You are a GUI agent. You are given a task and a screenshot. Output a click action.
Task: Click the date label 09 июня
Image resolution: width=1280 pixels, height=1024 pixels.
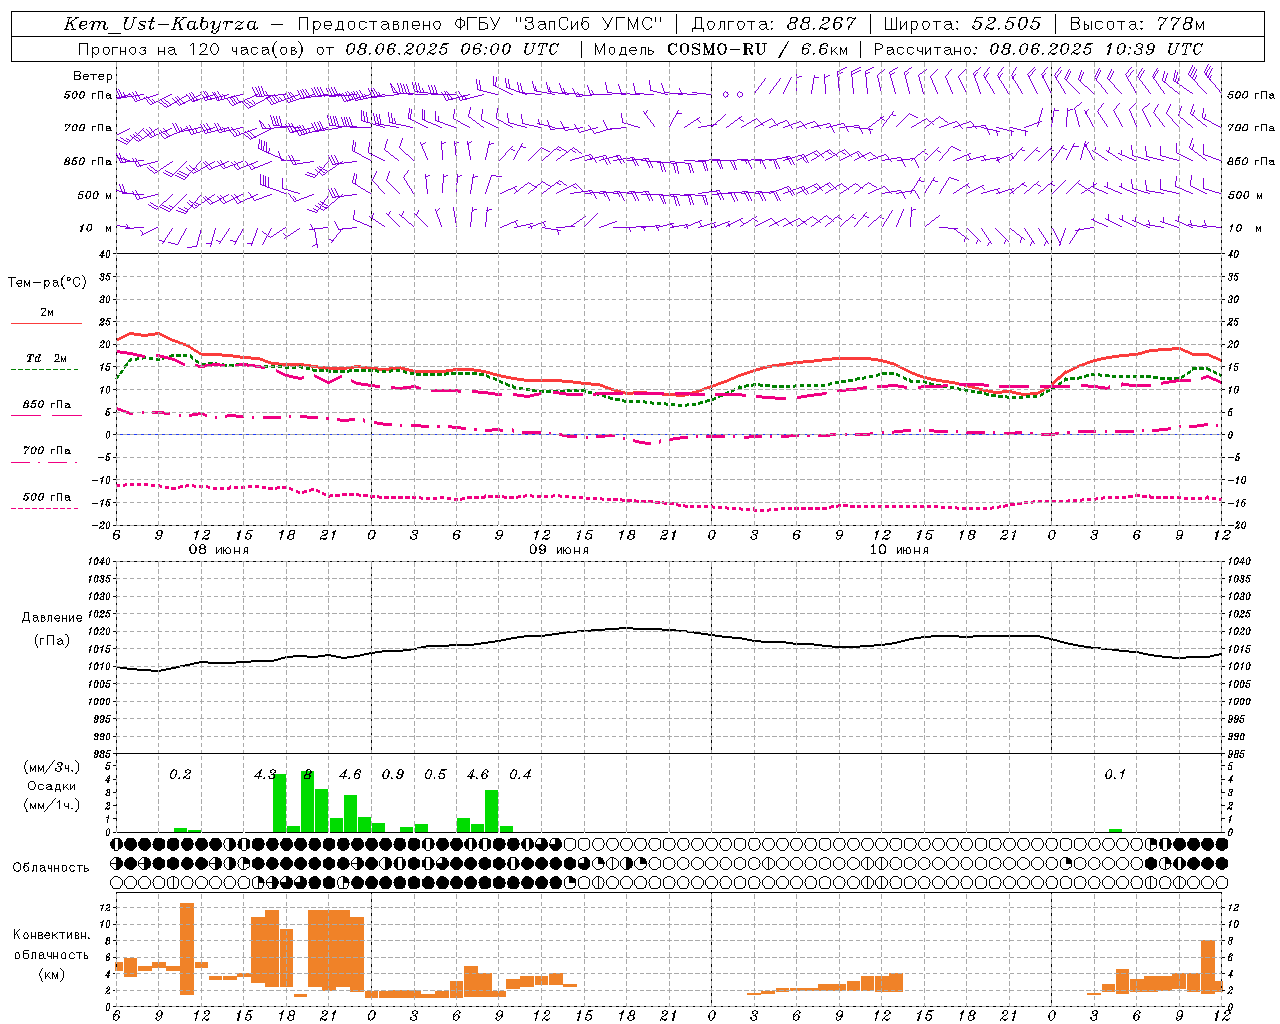click(559, 550)
